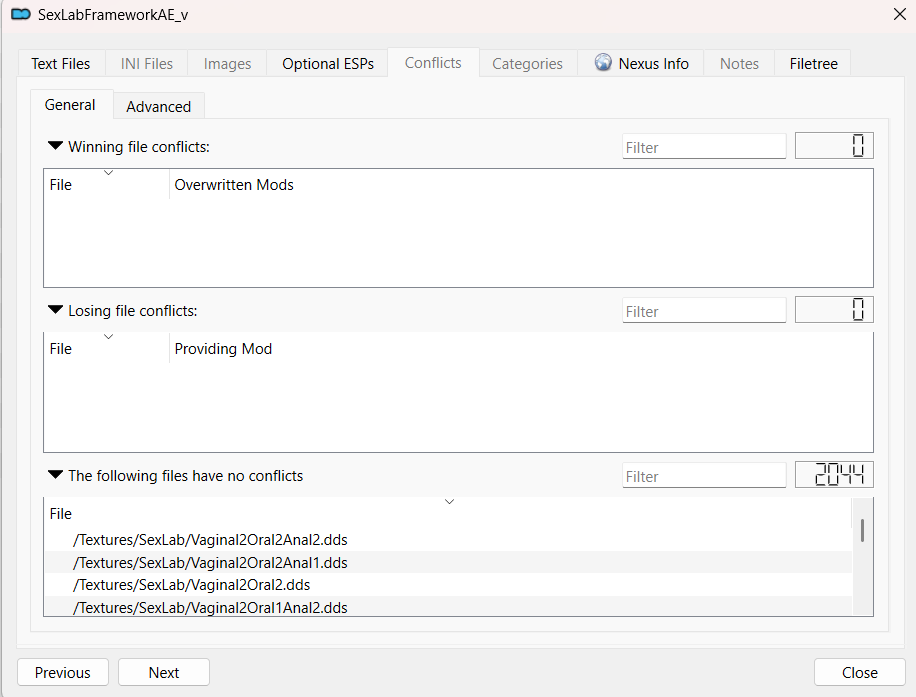This screenshot has width=916, height=697.
Task: Click the Next button
Action: point(164,672)
